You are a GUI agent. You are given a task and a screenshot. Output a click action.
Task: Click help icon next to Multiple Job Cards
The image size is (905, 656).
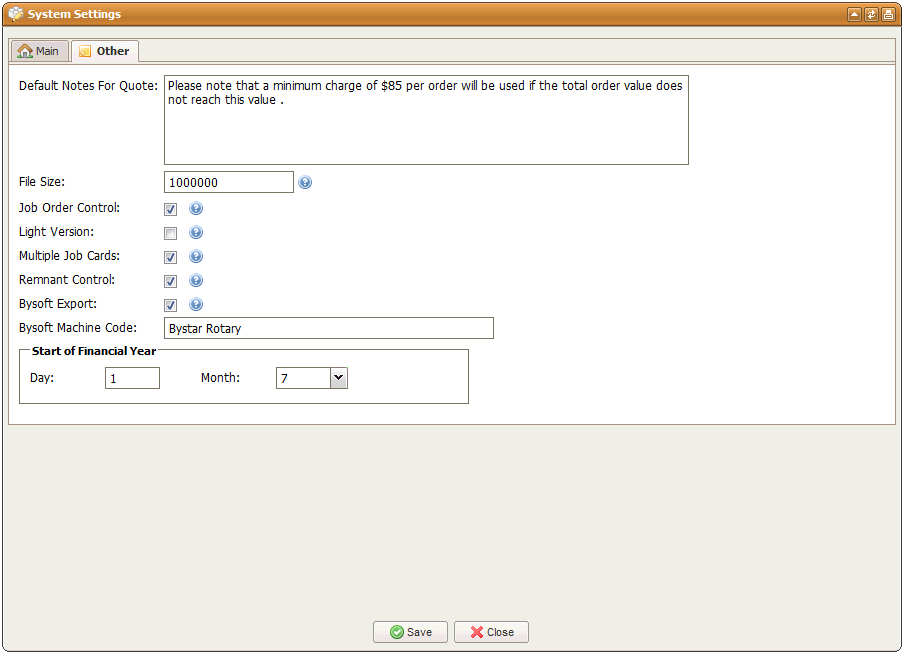pos(196,257)
